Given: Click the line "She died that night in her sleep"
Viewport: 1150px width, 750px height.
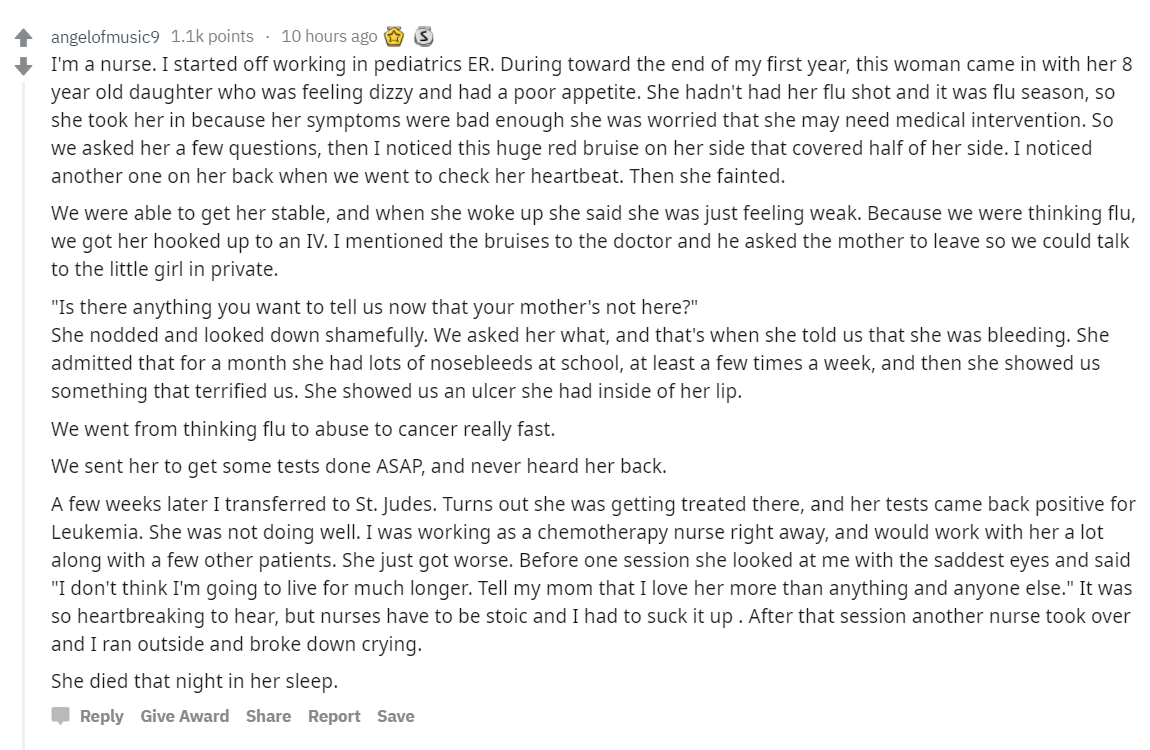Looking at the screenshot, I should 194,681.
